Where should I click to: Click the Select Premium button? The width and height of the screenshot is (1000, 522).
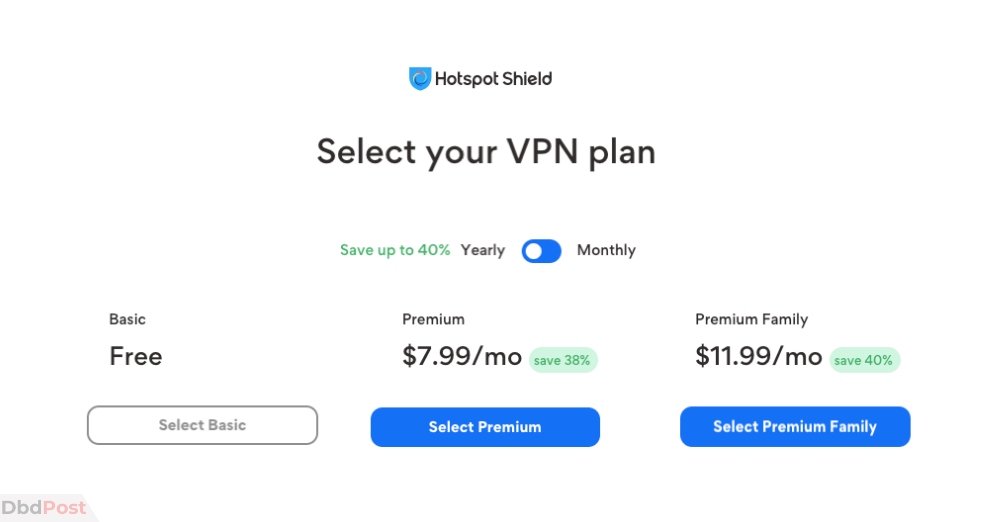(485, 427)
